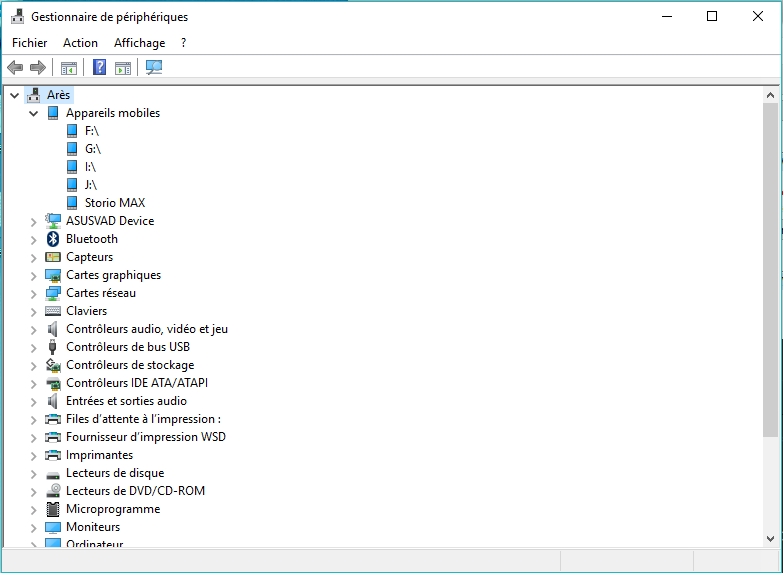This screenshot has height=573, width=783.
Task: Select the G:\ portable device
Action: tap(93, 149)
